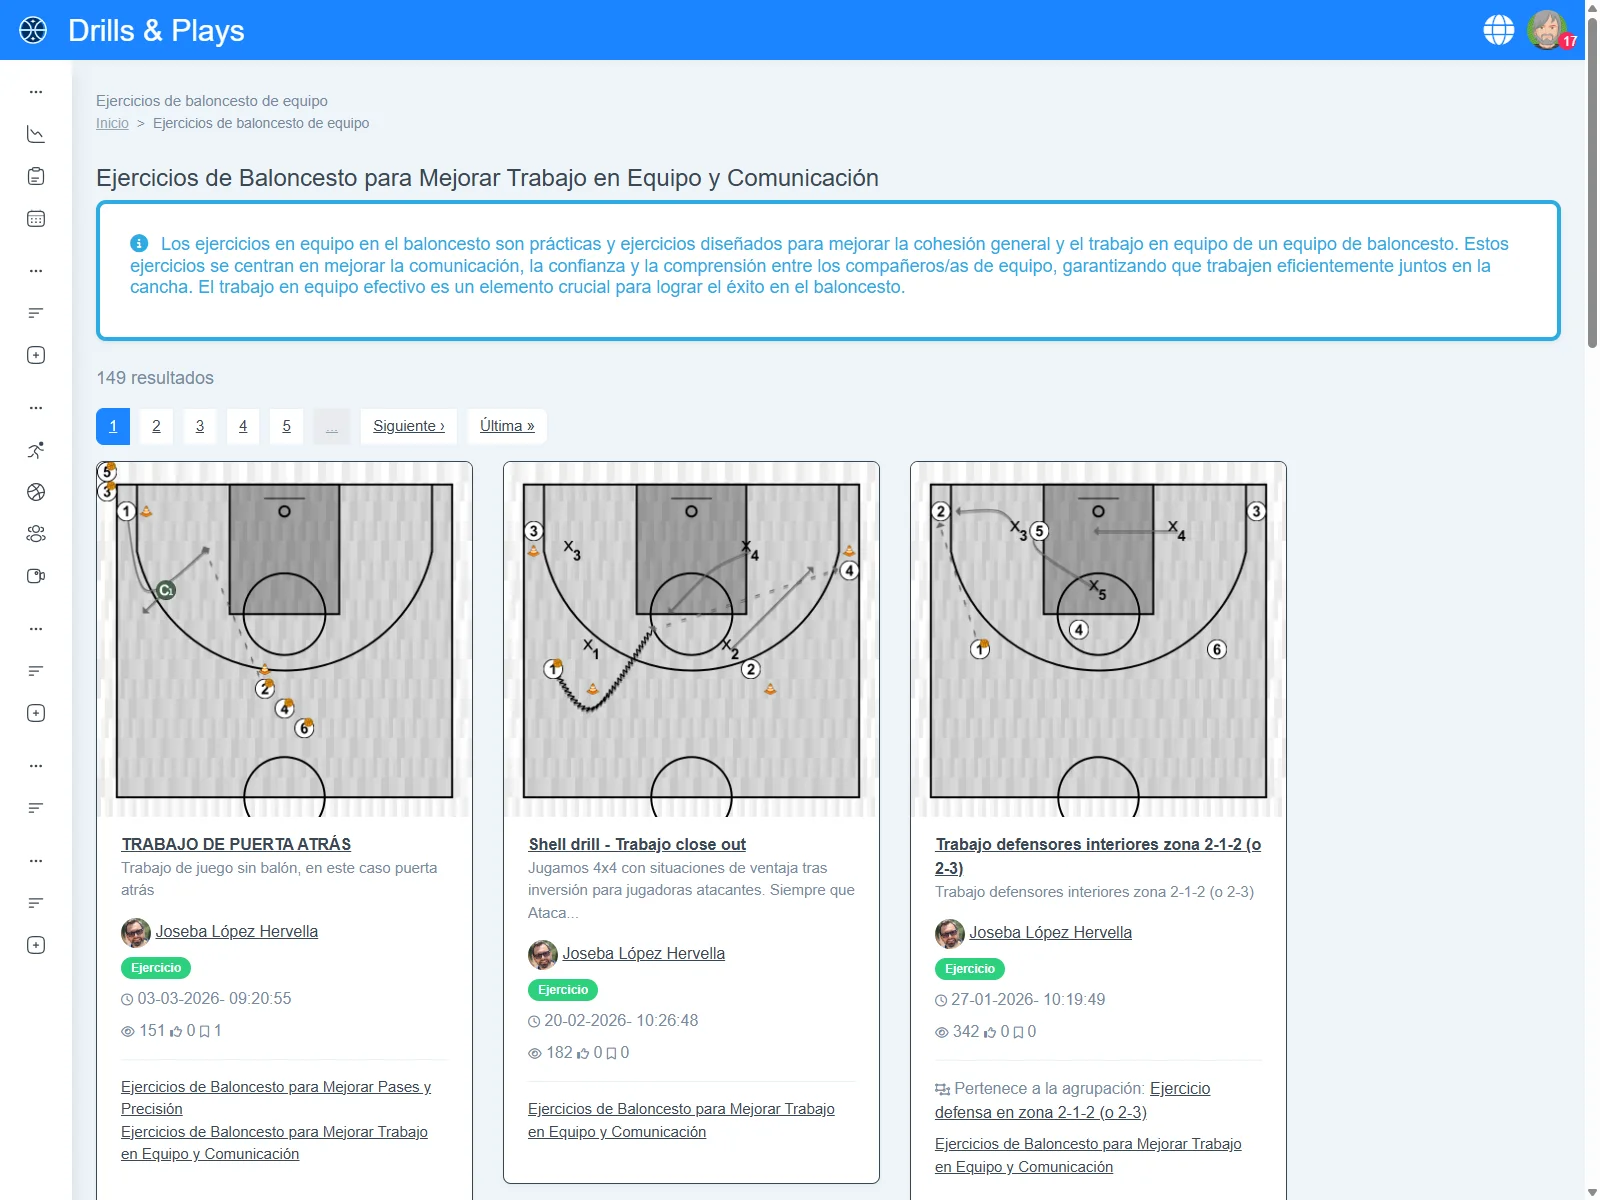1600x1200 pixels.
Task: Click the Ejercicio tag on the first card
Action: click(x=155, y=967)
